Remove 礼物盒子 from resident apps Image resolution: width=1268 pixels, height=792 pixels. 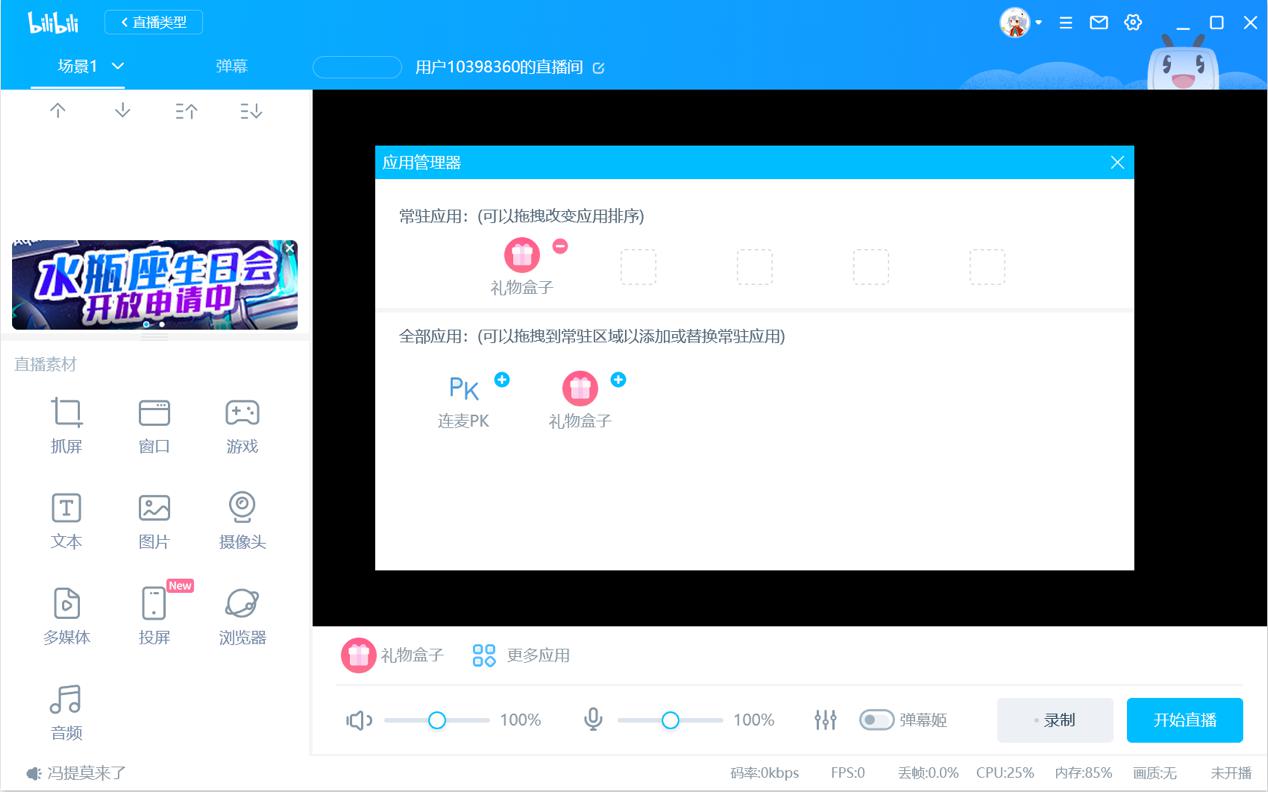(x=561, y=246)
